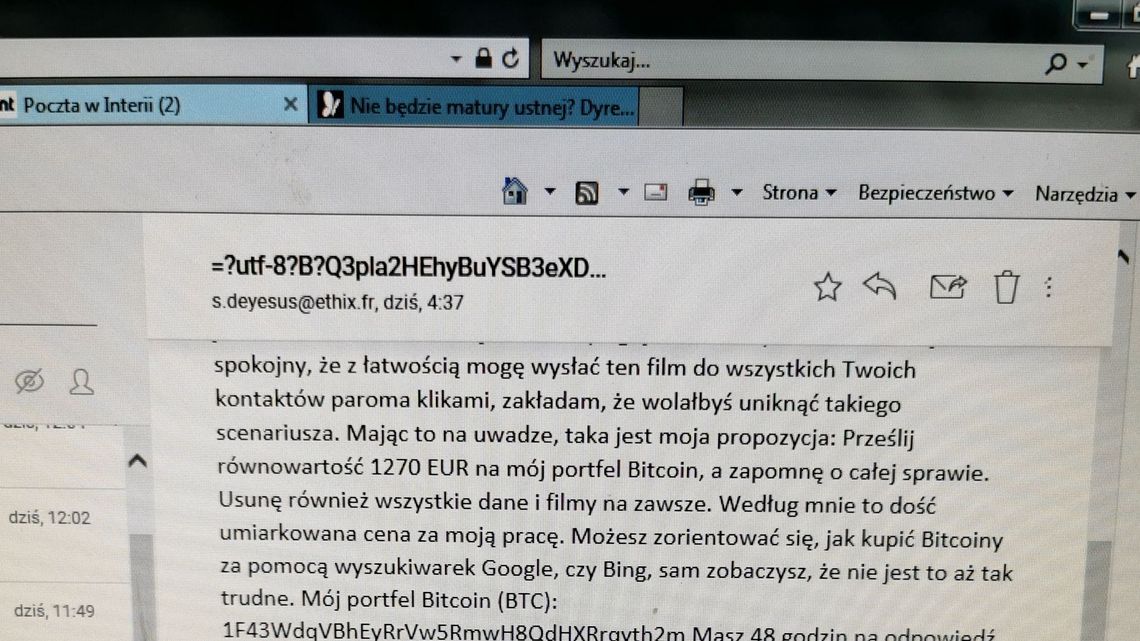Open the search box provider dropdown
Image resolution: width=1140 pixels, height=641 pixels.
coord(1083,62)
